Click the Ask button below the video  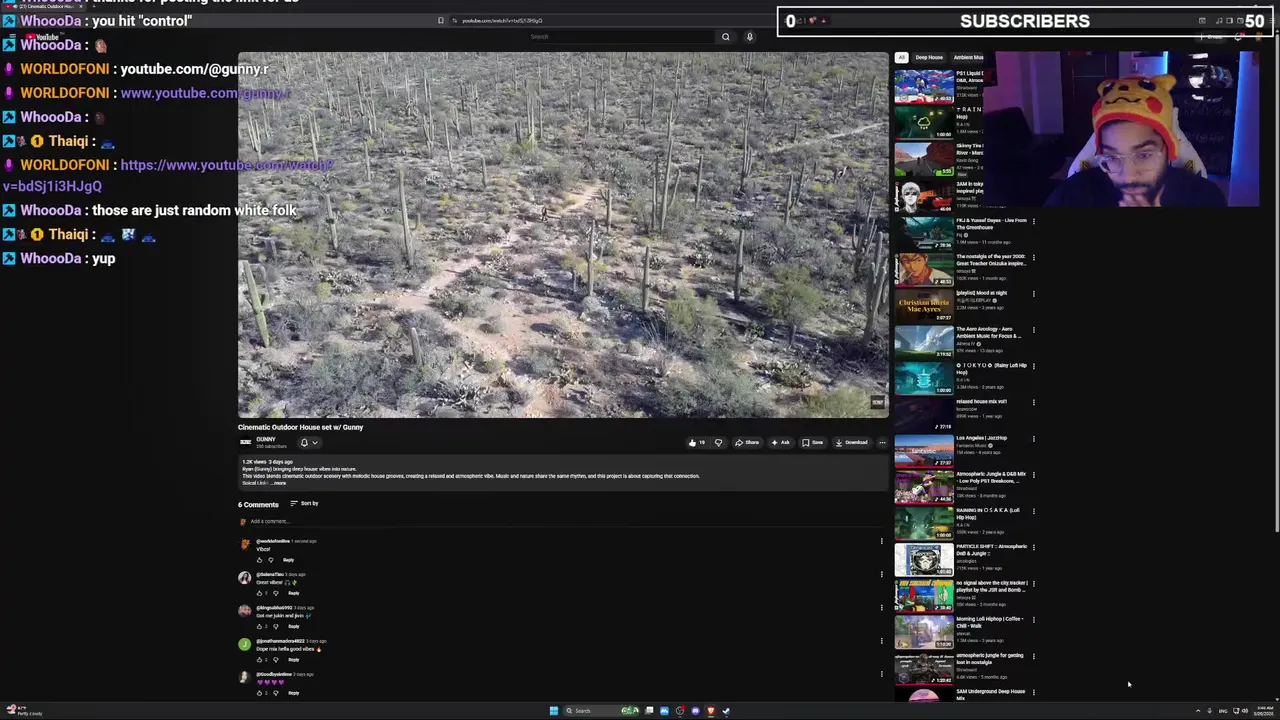[780, 442]
